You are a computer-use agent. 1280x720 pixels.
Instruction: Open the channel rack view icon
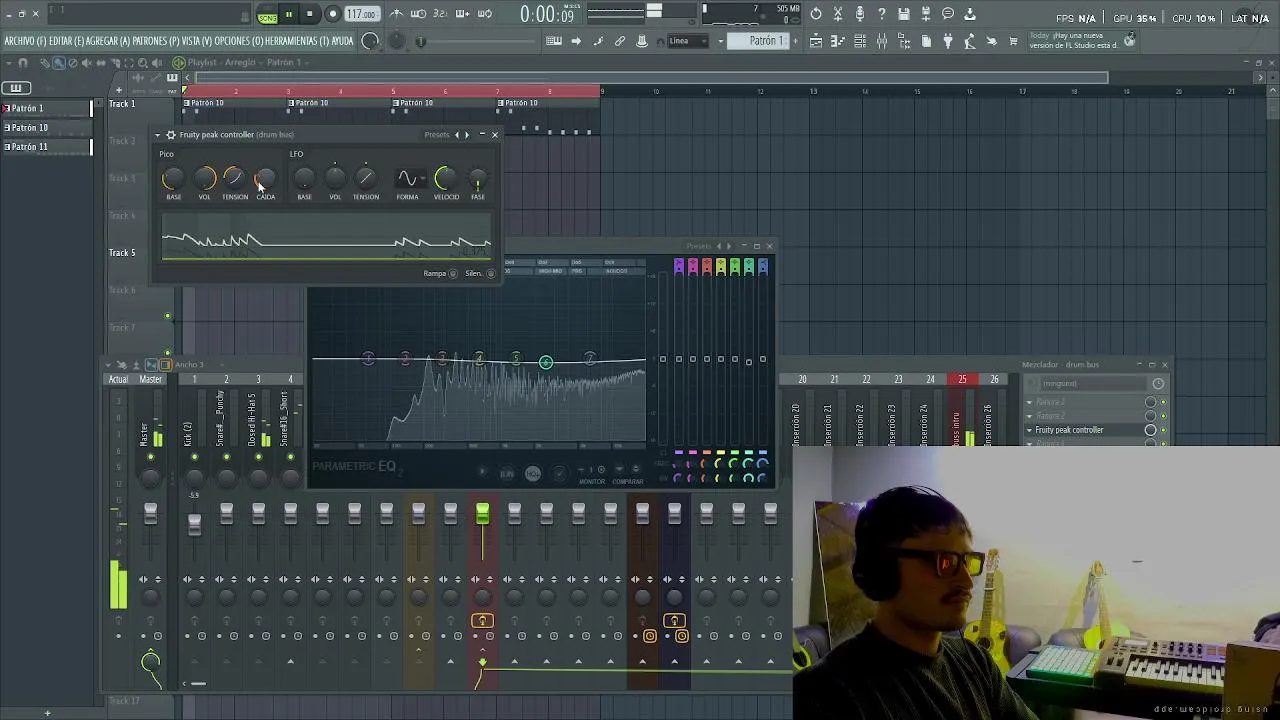click(860, 41)
